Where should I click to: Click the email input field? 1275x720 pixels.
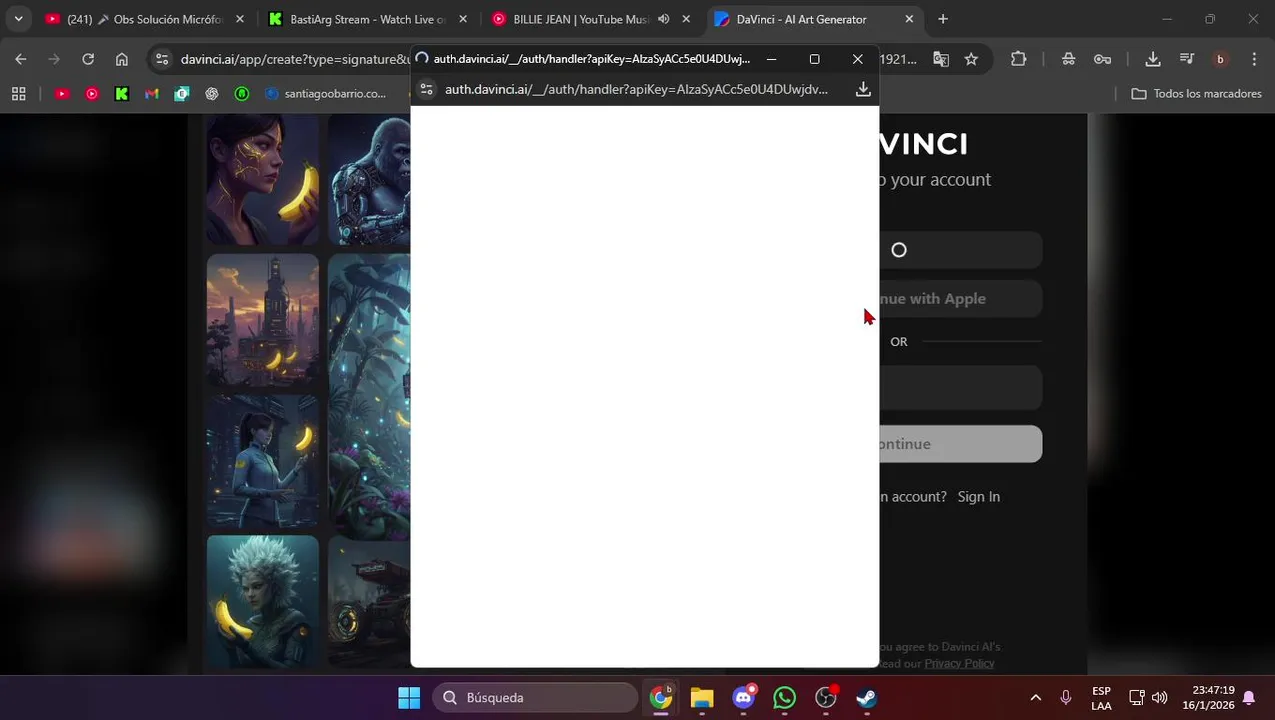961,388
